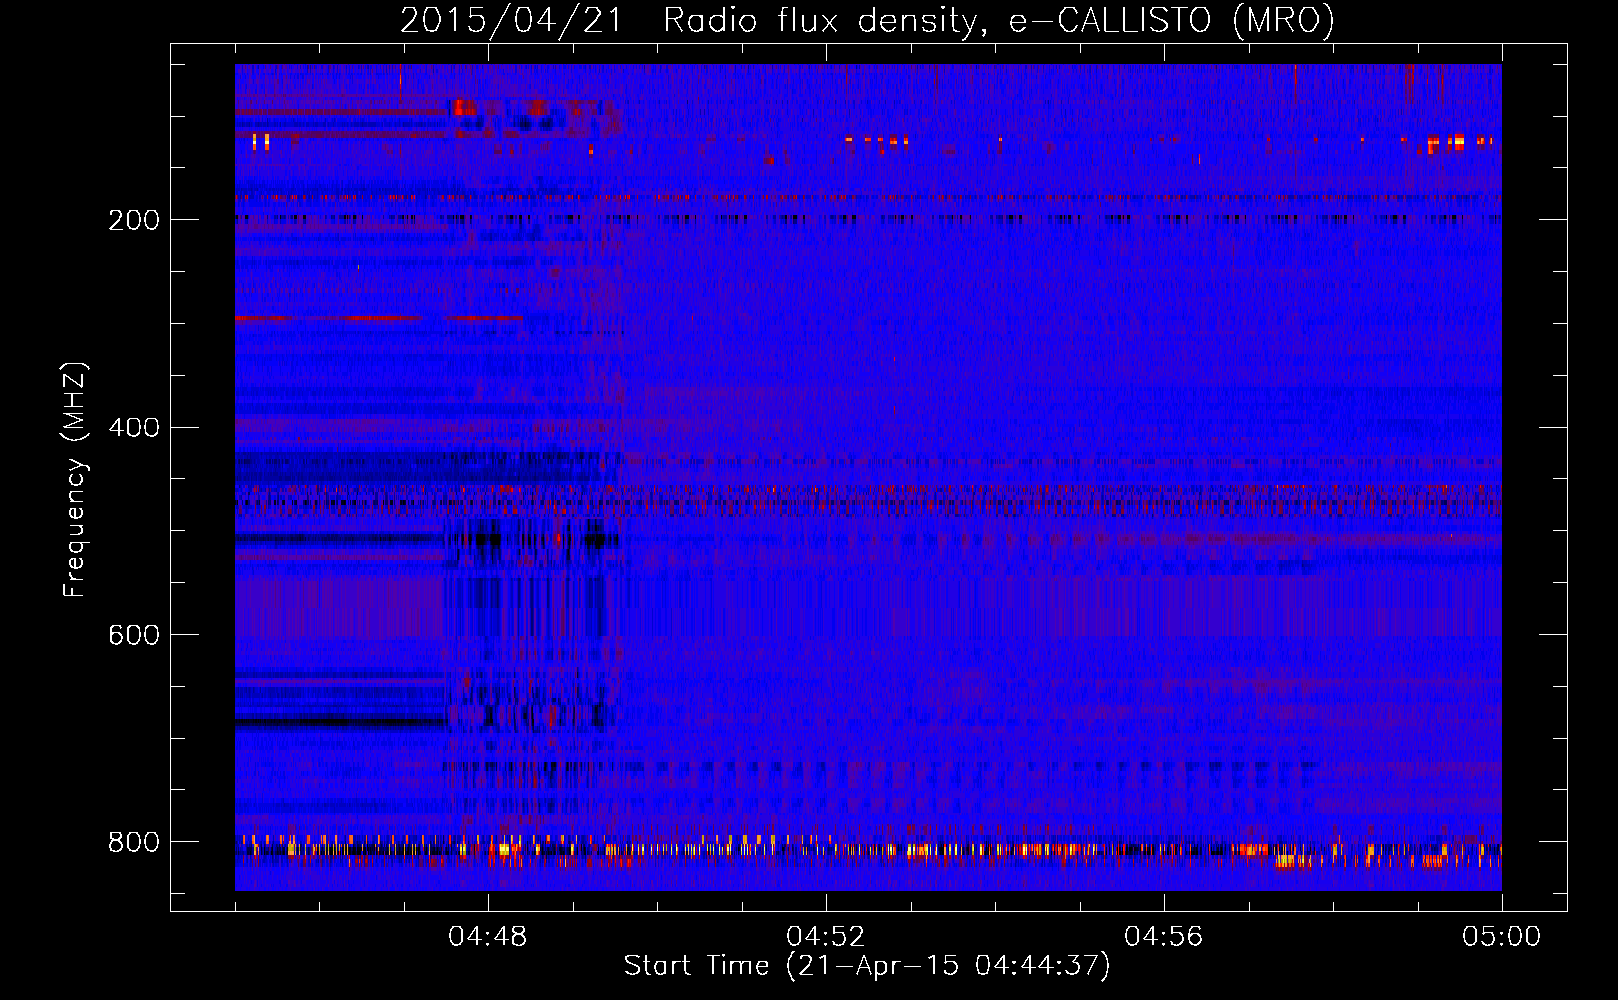Click the 800 MHz frequency tick label

pos(134,843)
